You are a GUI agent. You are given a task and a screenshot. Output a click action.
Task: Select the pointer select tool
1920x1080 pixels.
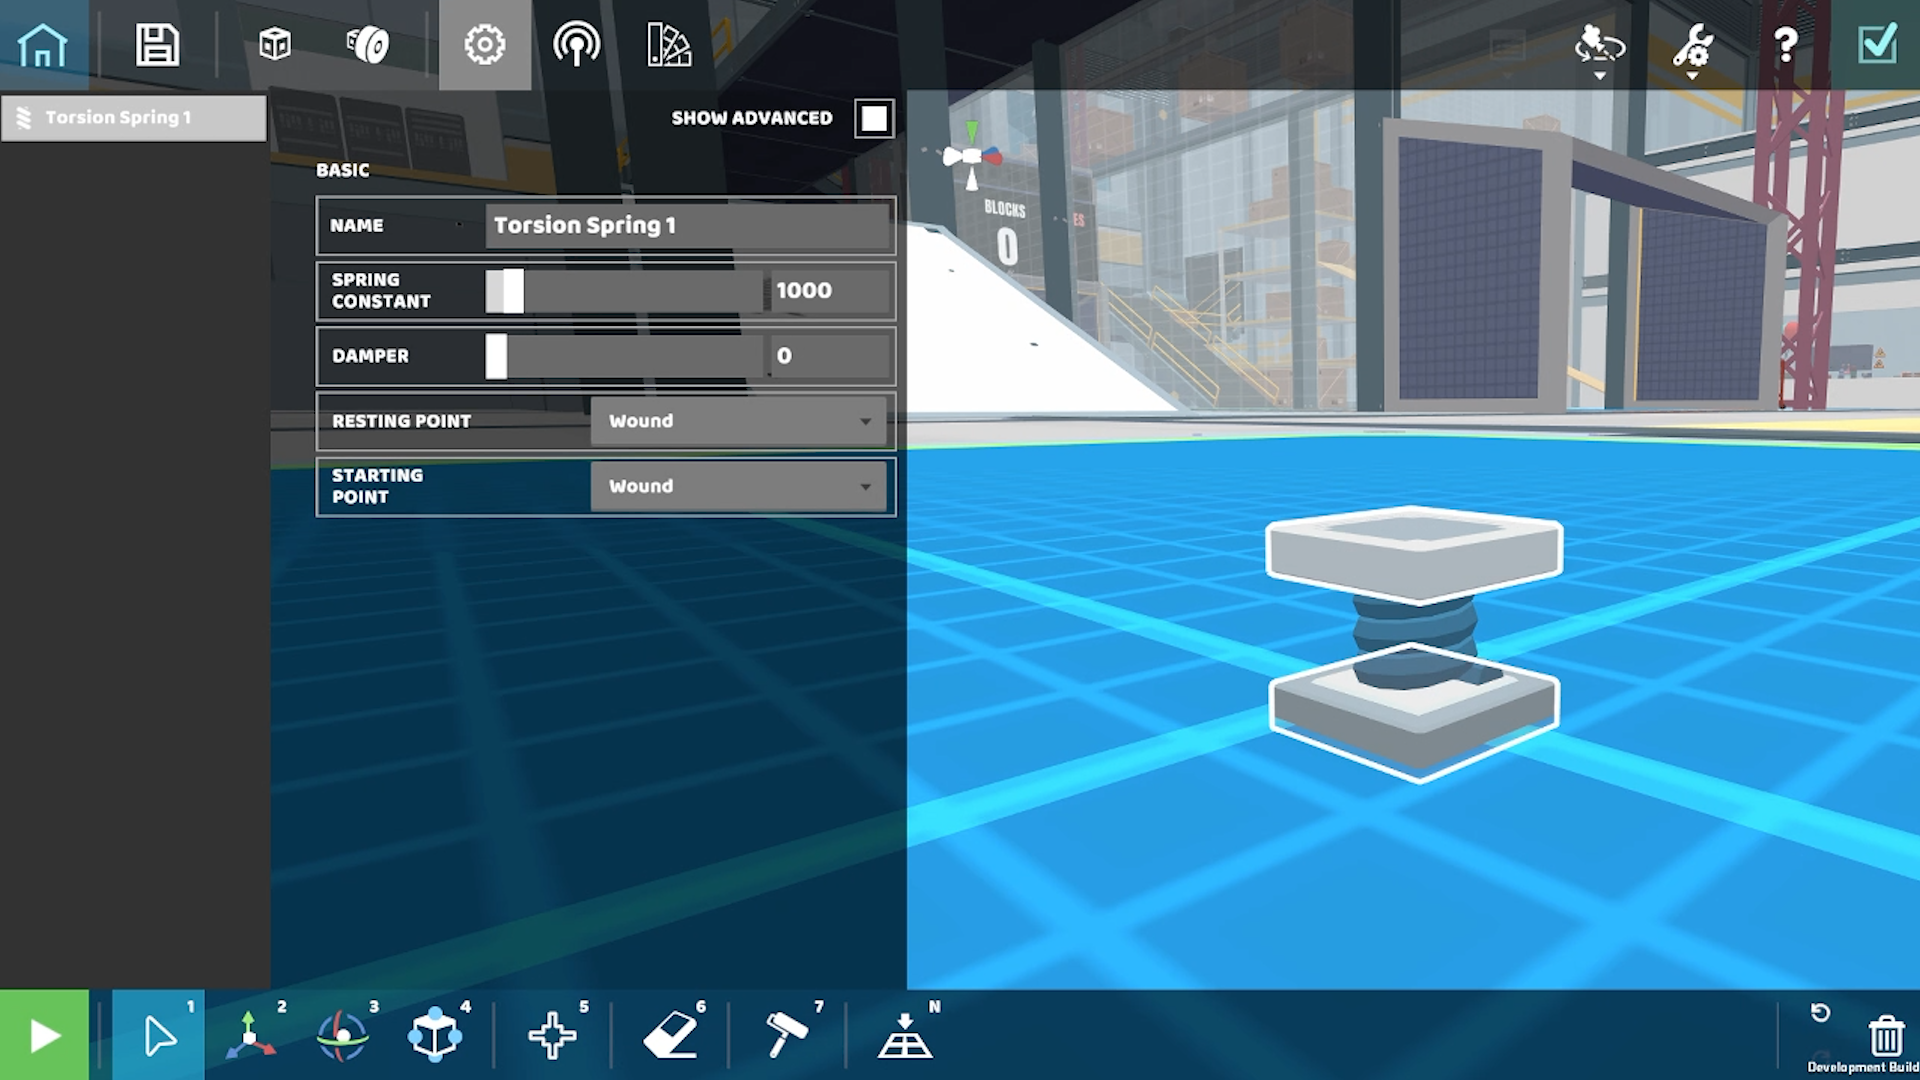(159, 1035)
